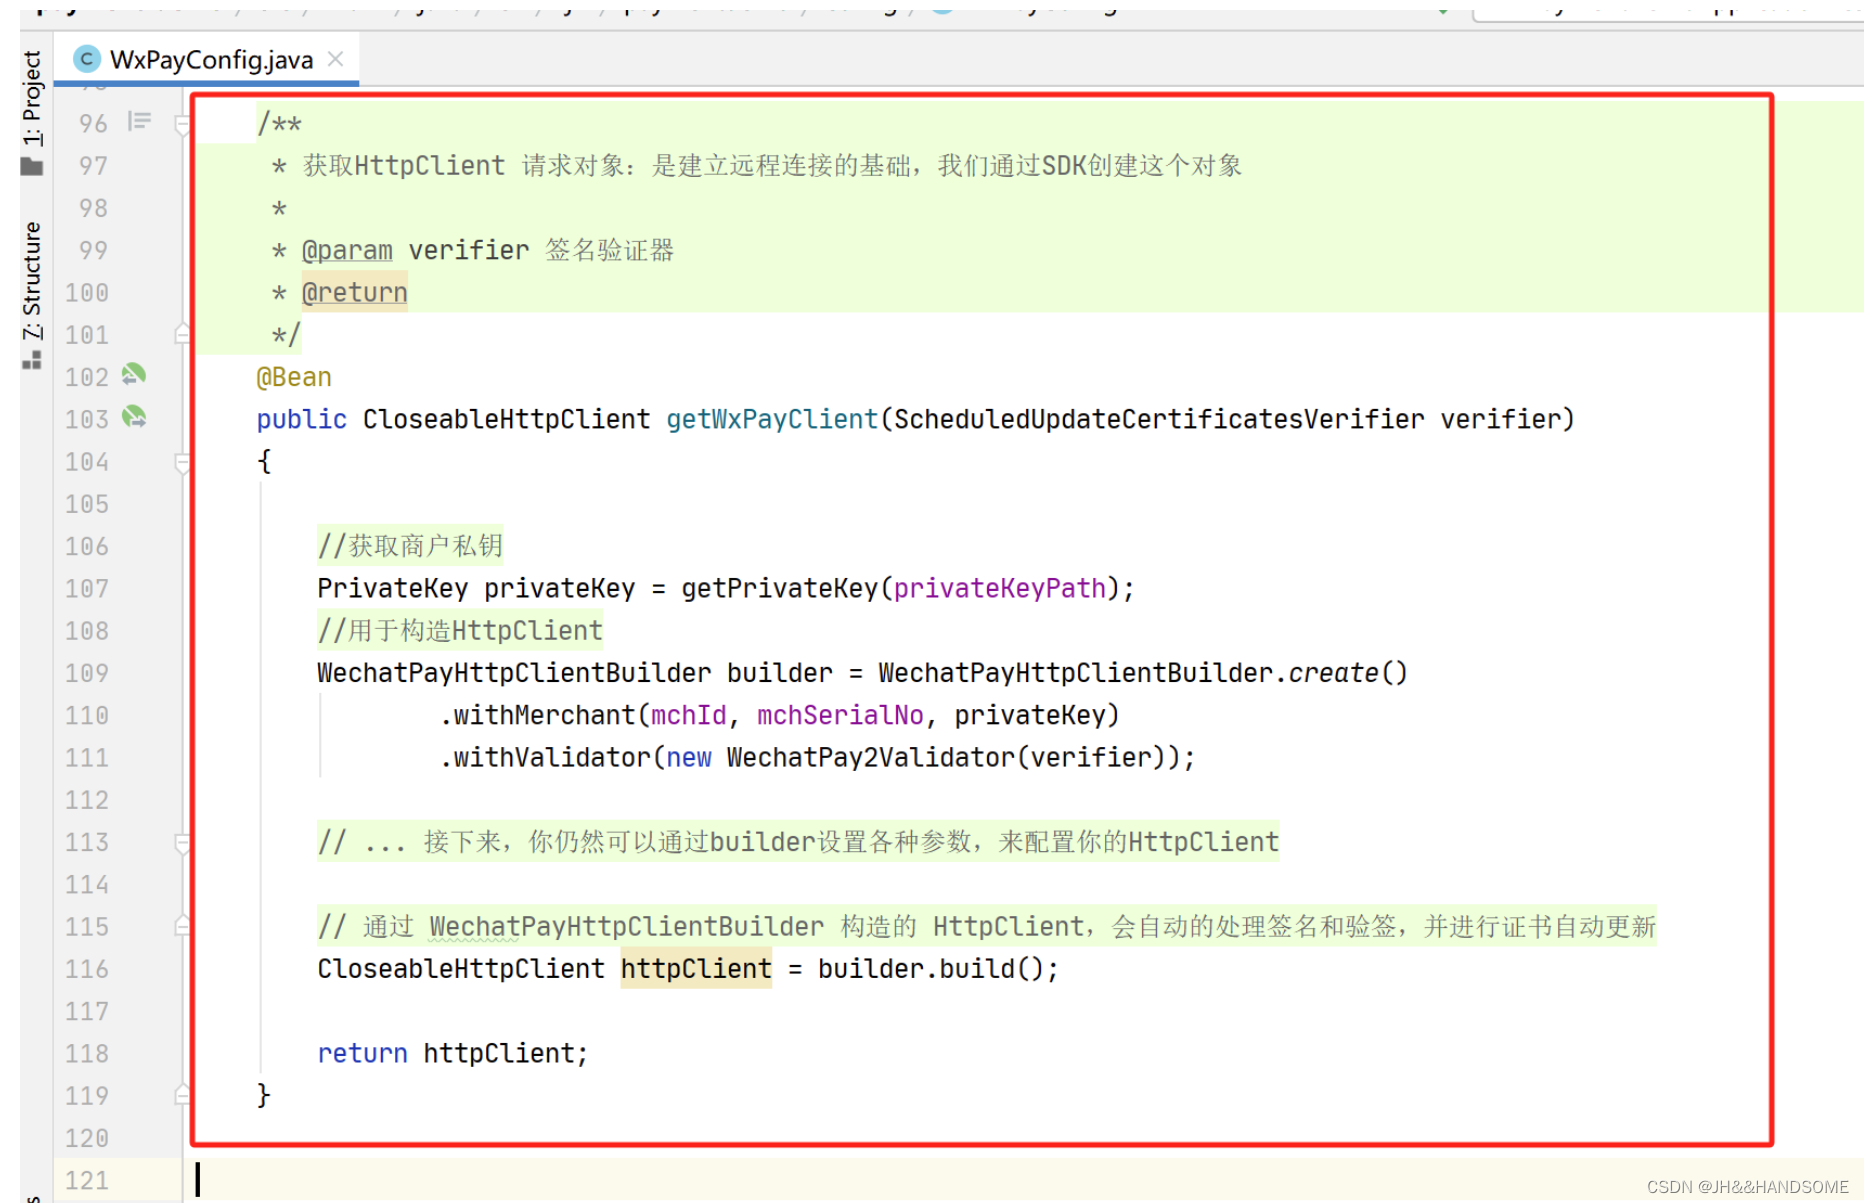Collapse method body fold at line 104

[182, 462]
